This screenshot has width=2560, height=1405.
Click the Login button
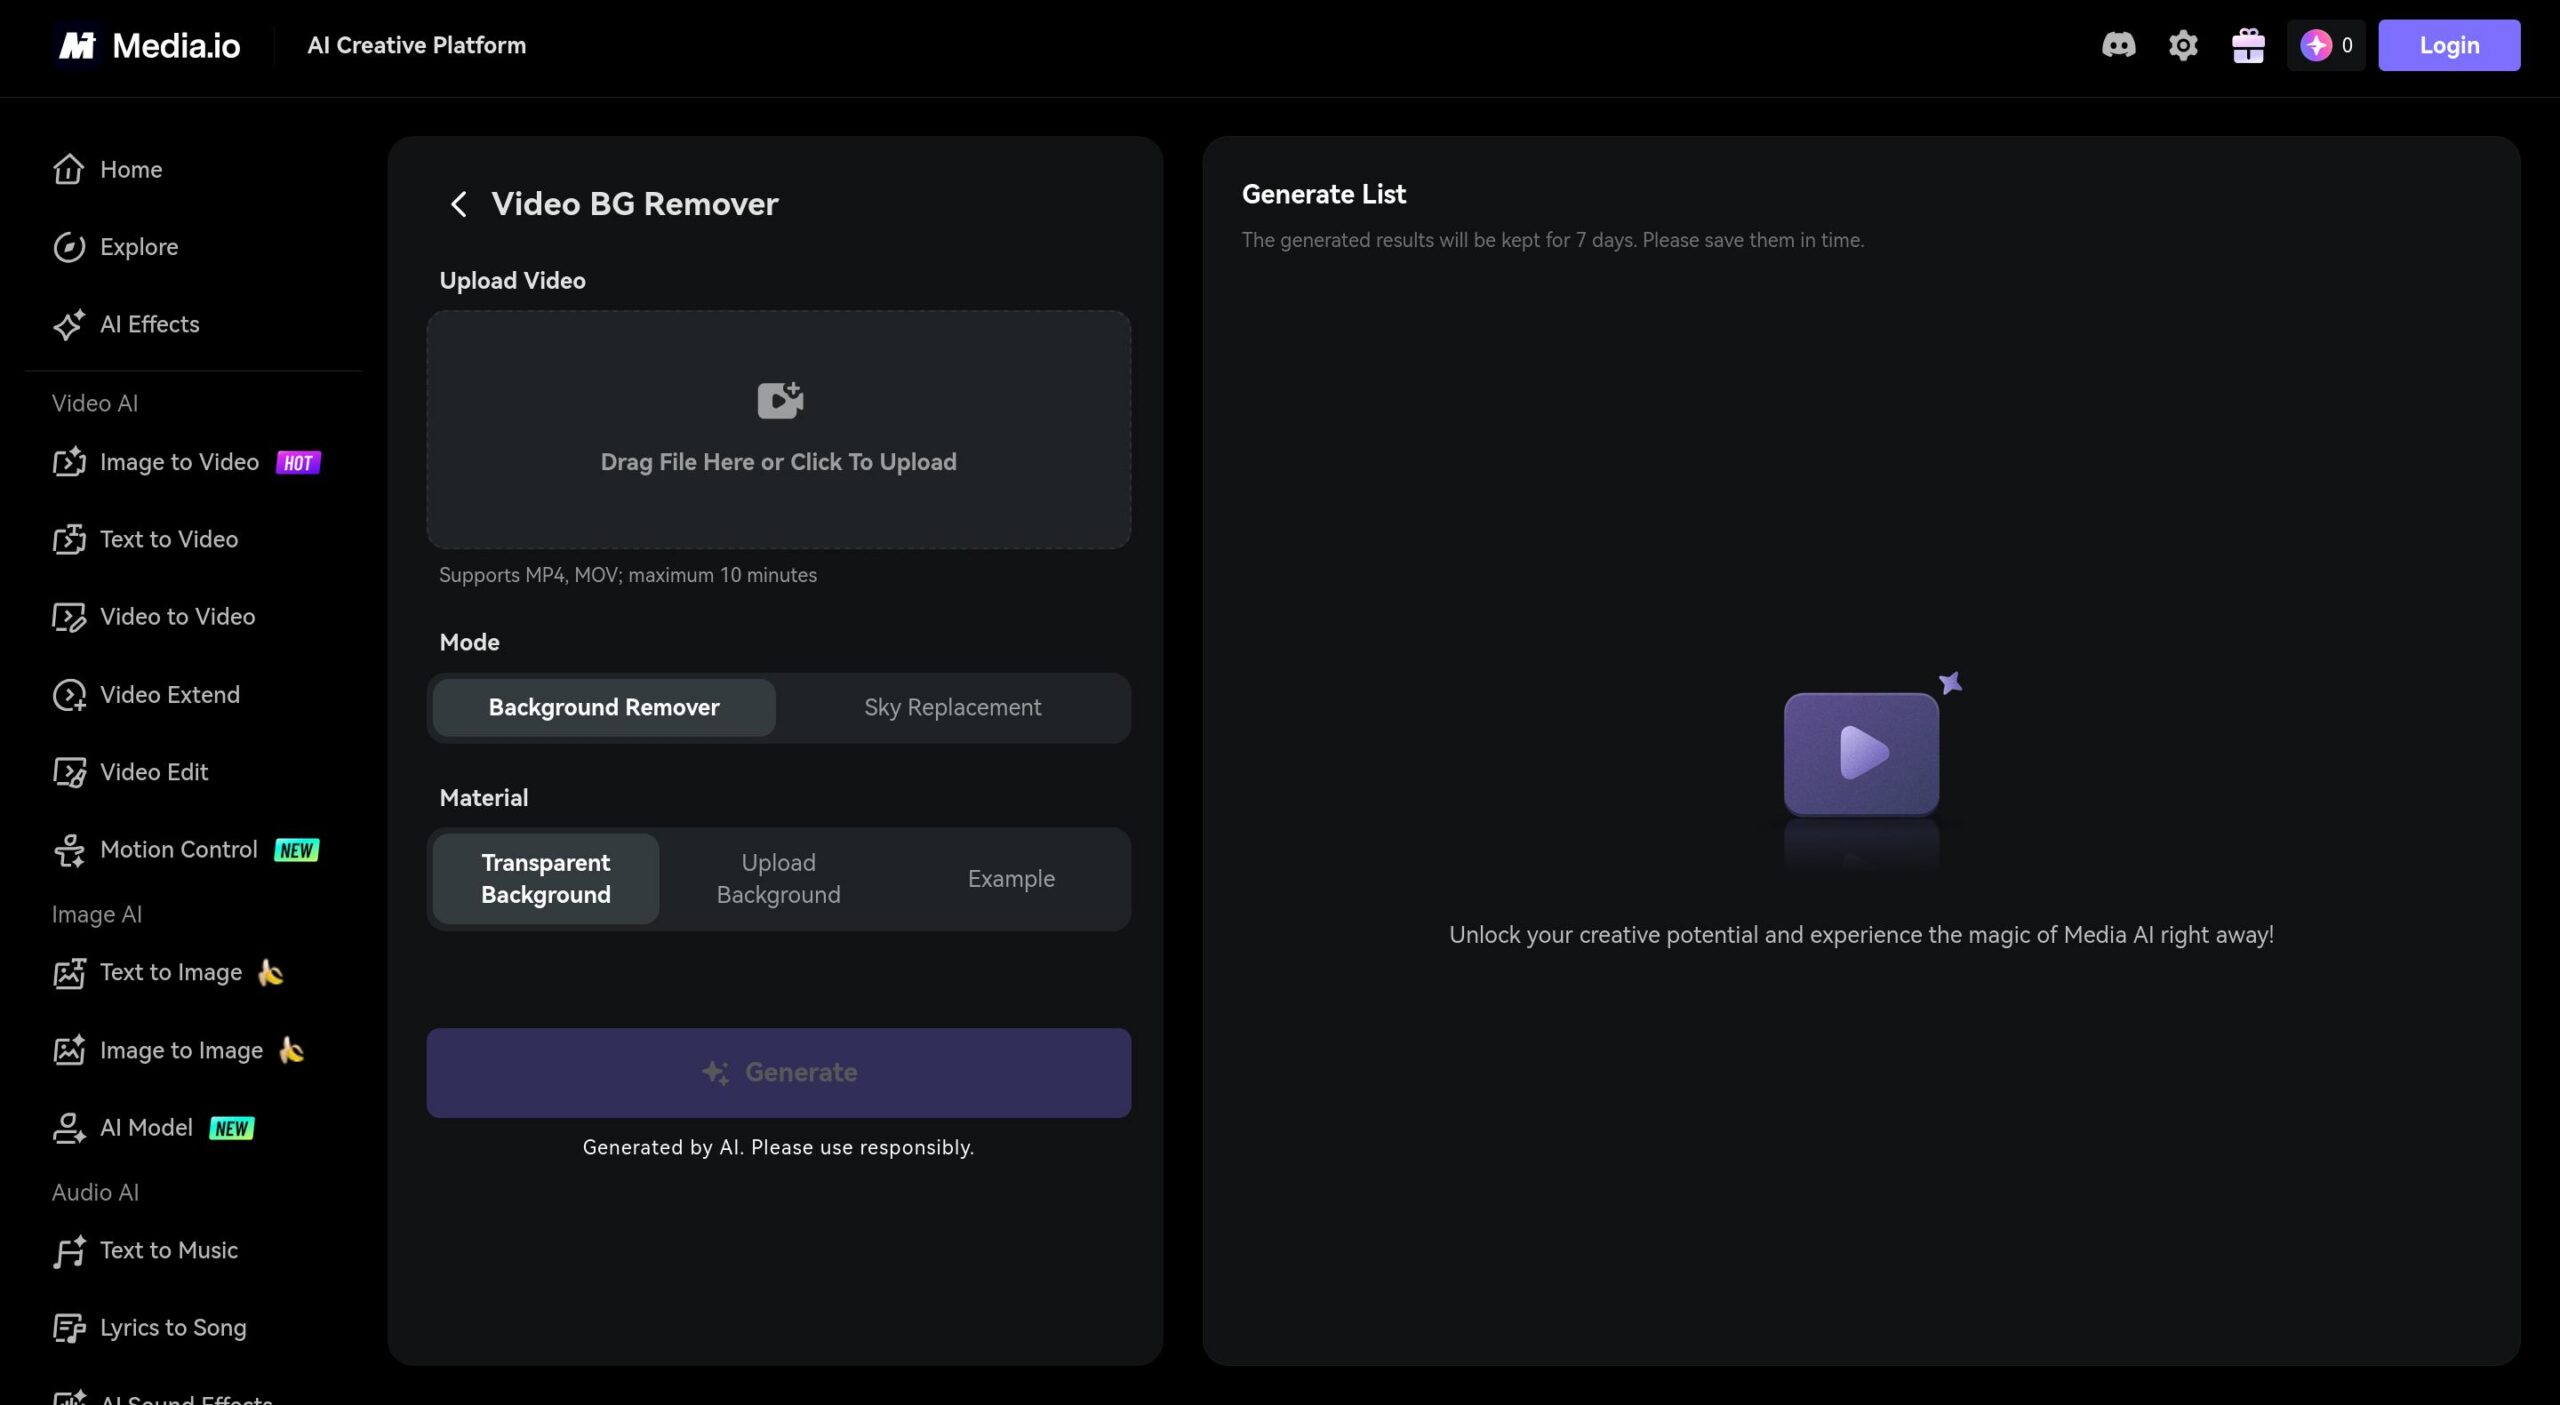(2448, 45)
